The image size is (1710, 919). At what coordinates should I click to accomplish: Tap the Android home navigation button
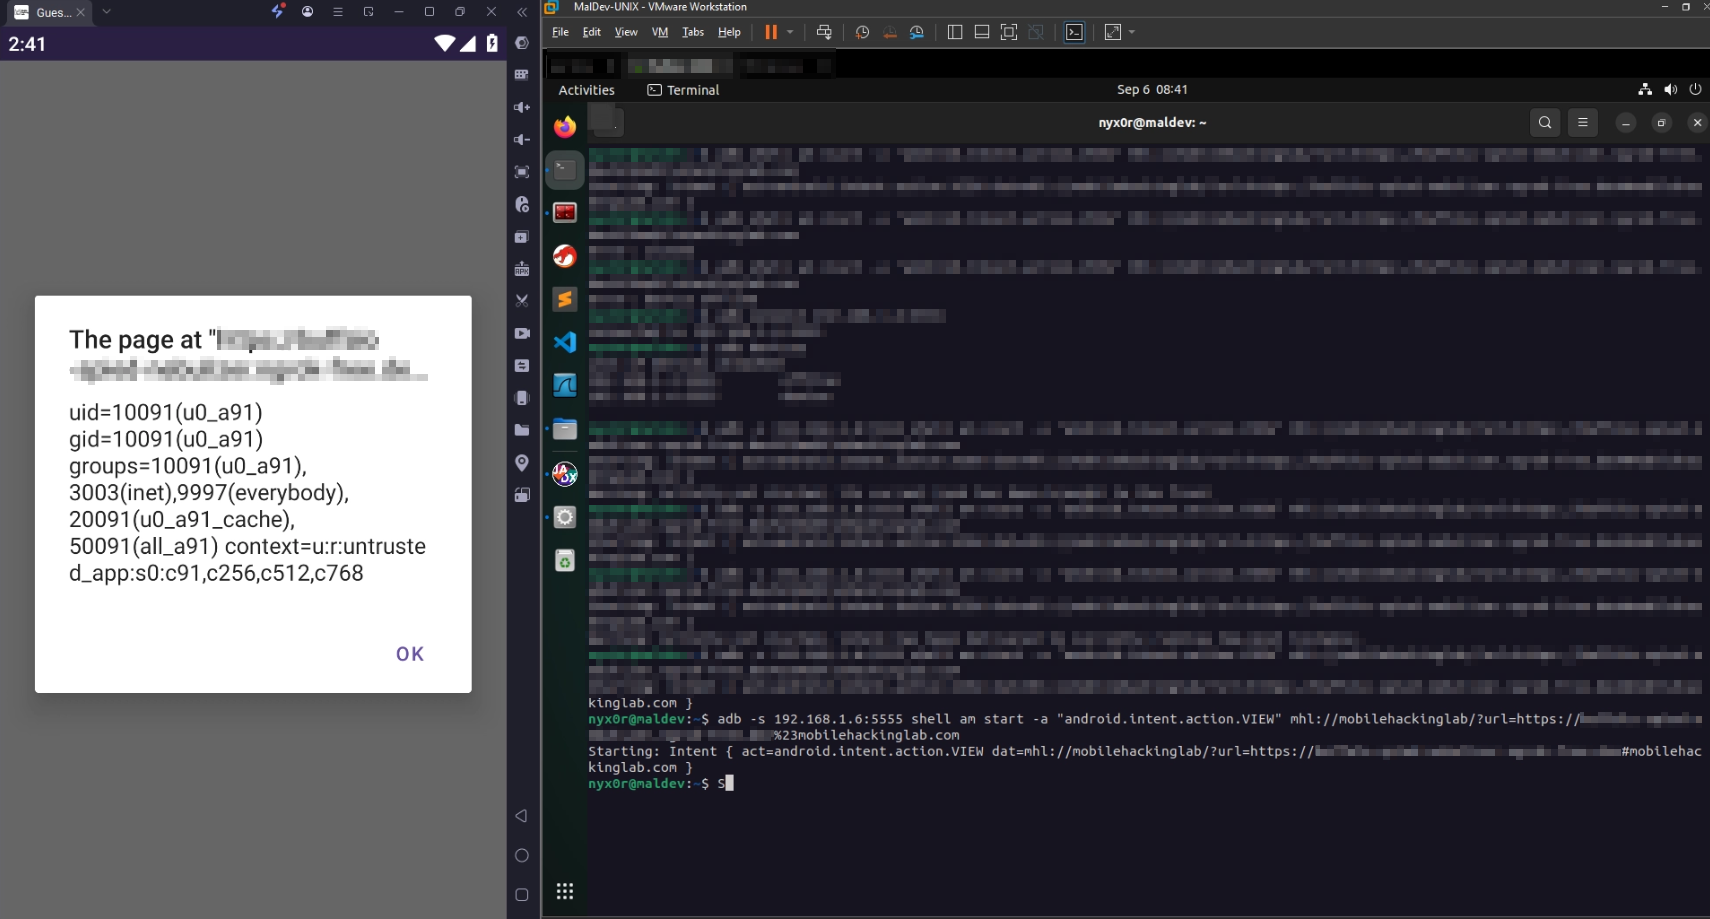coord(521,856)
